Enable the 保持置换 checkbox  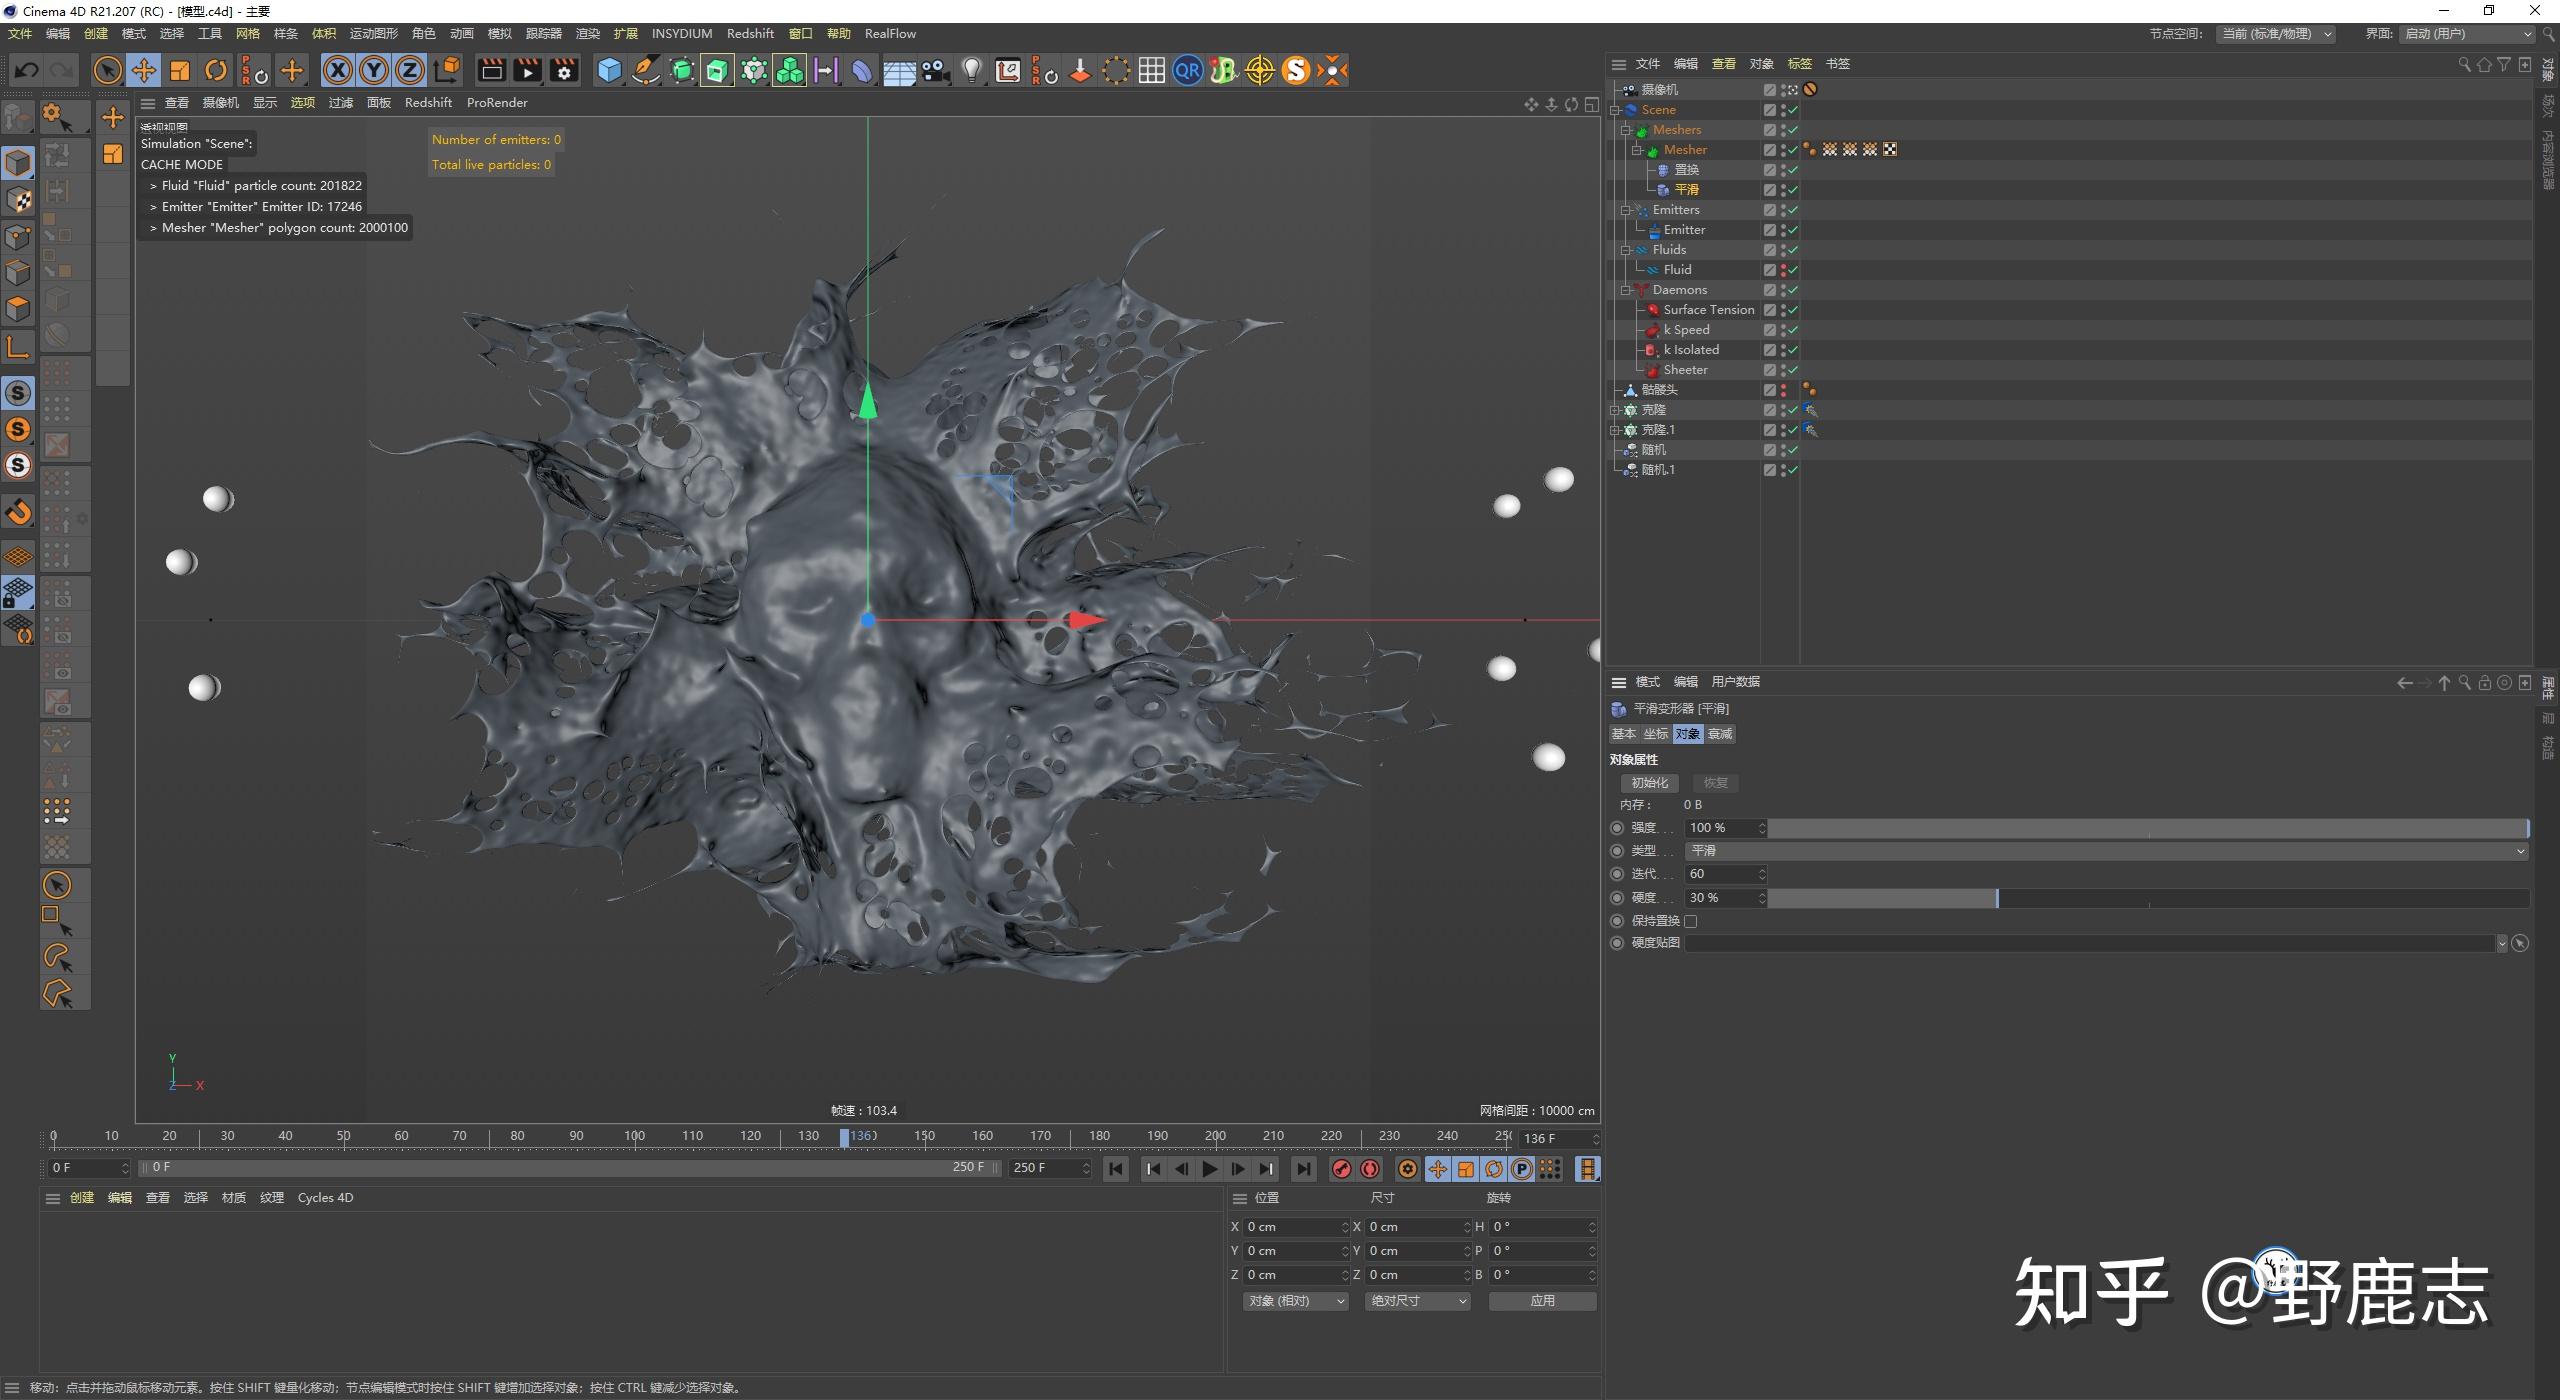tap(1691, 920)
